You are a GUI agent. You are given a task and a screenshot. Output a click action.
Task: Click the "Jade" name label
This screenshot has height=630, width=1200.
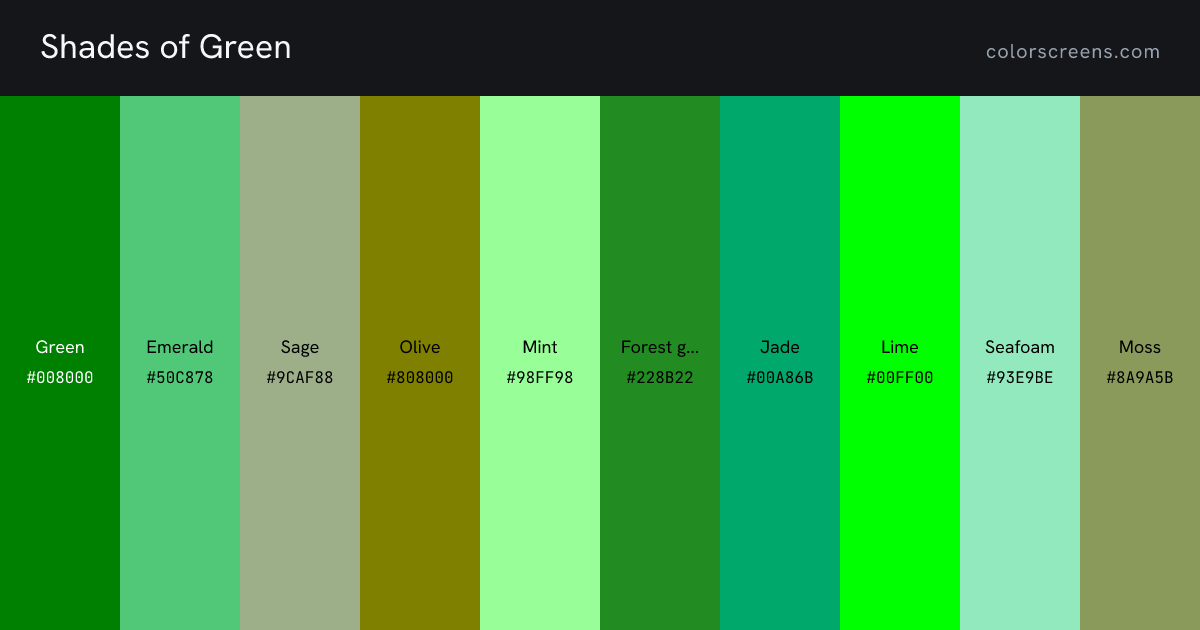pos(780,347)
